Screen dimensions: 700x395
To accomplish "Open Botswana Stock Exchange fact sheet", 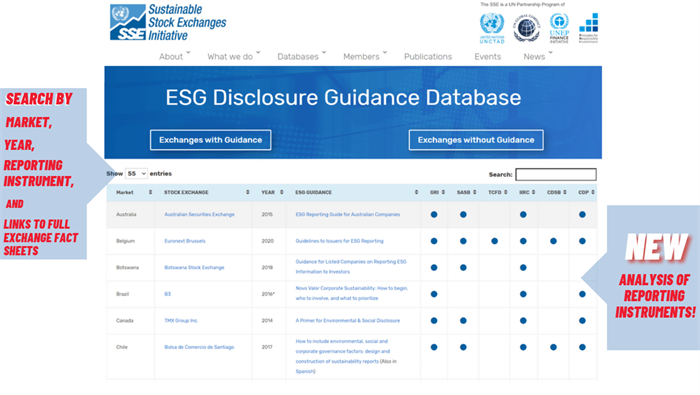I will (x=194, y=268).
